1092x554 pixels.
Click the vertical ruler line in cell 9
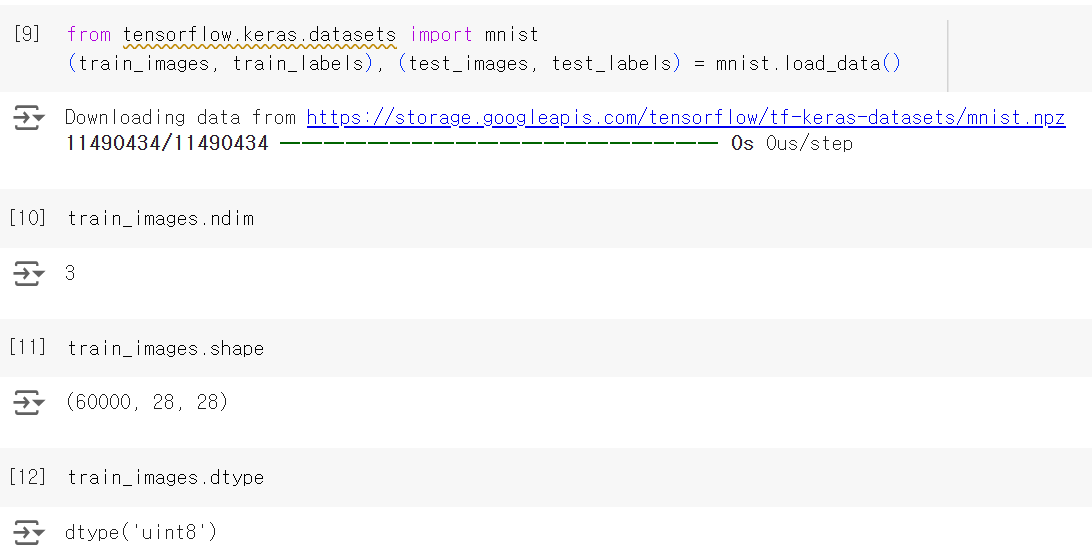948,56
